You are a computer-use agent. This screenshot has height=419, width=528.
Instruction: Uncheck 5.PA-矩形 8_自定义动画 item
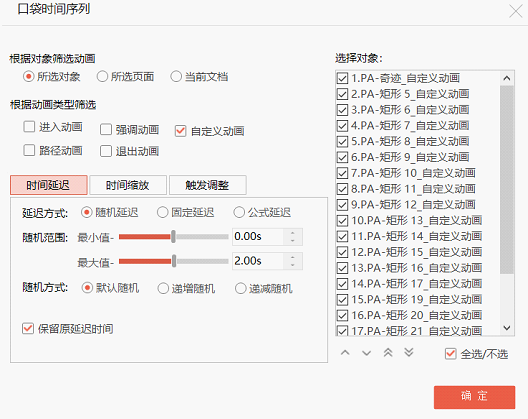[x=342, y=141]
